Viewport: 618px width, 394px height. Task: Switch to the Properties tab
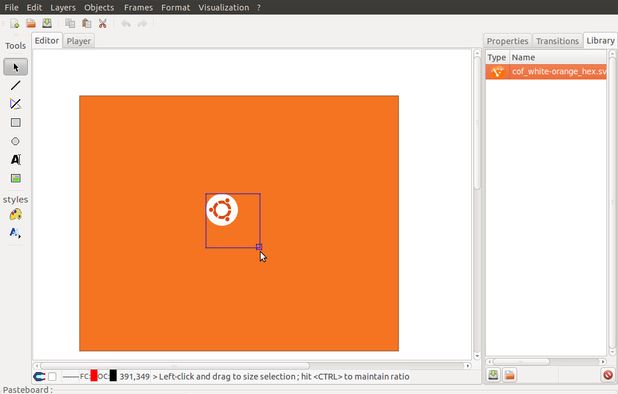[x=507, y=41]
